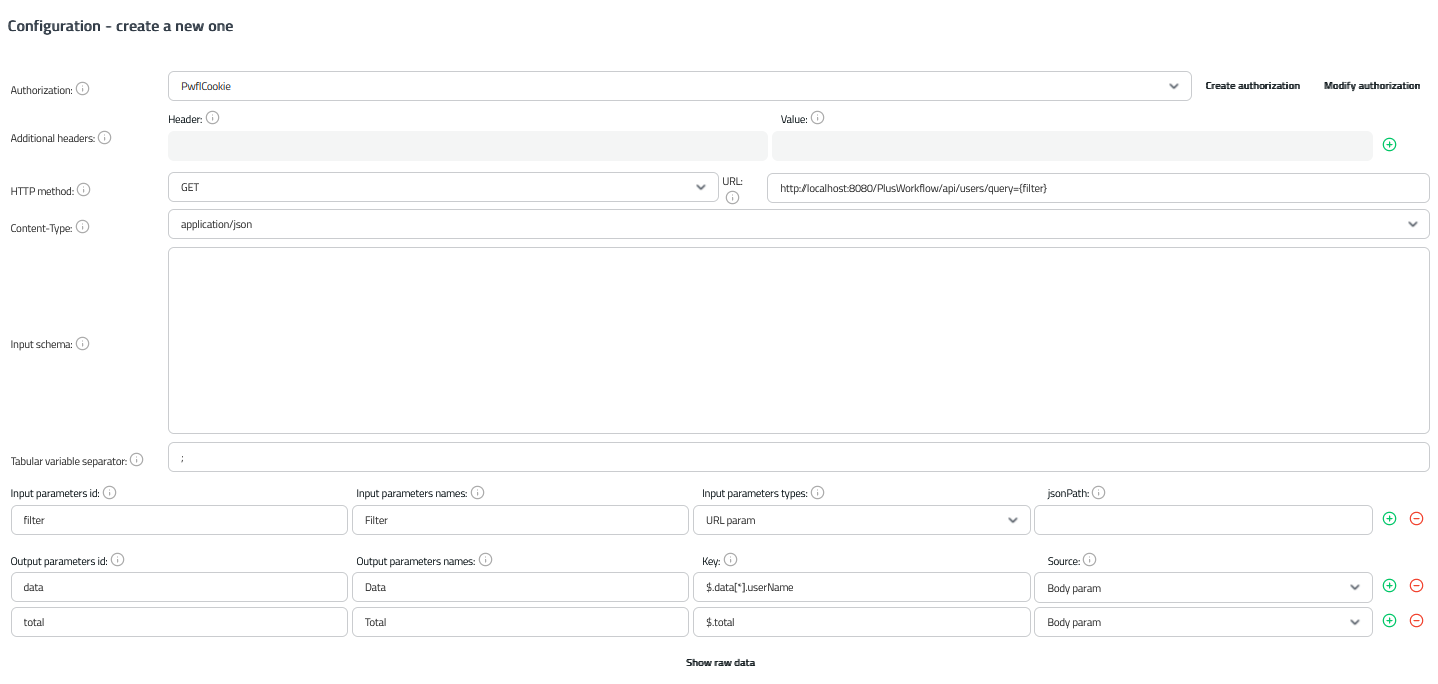Click the Create authorization button
Image resolution: width=1438 pixels, height=684 pixels.
[x=1252, y=86]
